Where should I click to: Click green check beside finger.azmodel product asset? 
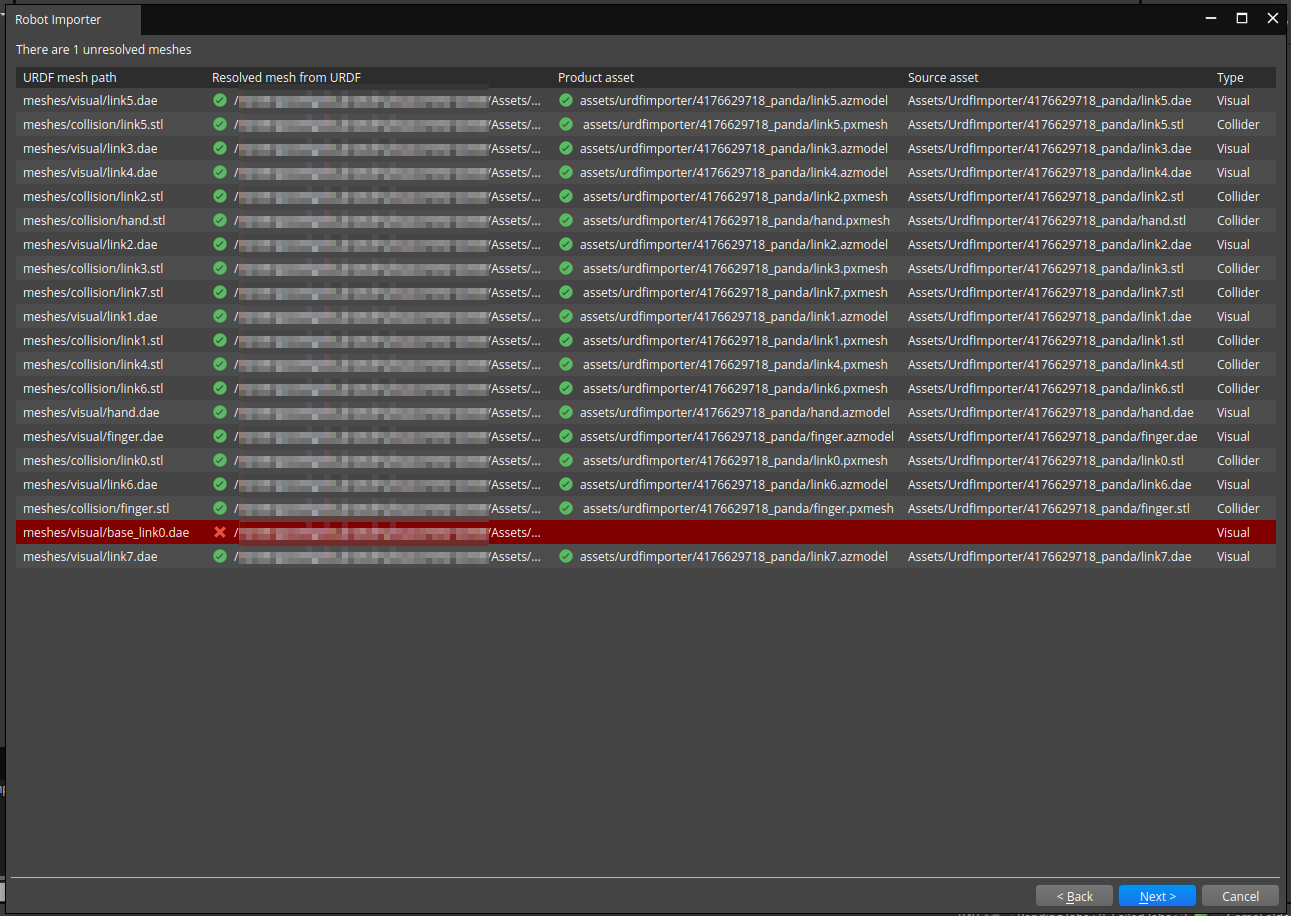[x=566, y=436]
